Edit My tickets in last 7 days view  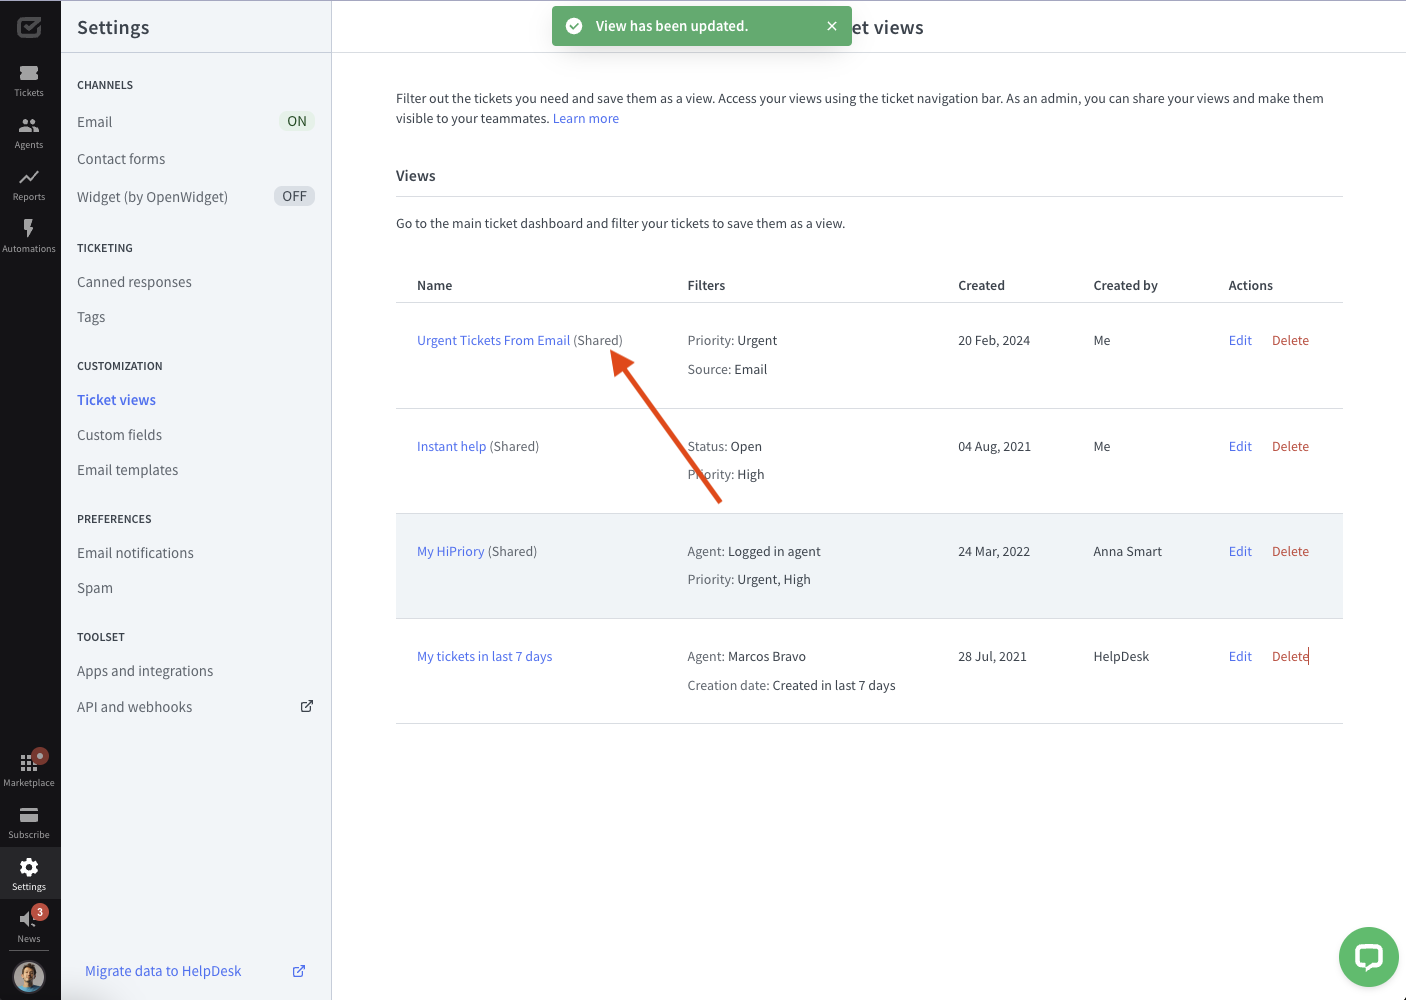1240,656
